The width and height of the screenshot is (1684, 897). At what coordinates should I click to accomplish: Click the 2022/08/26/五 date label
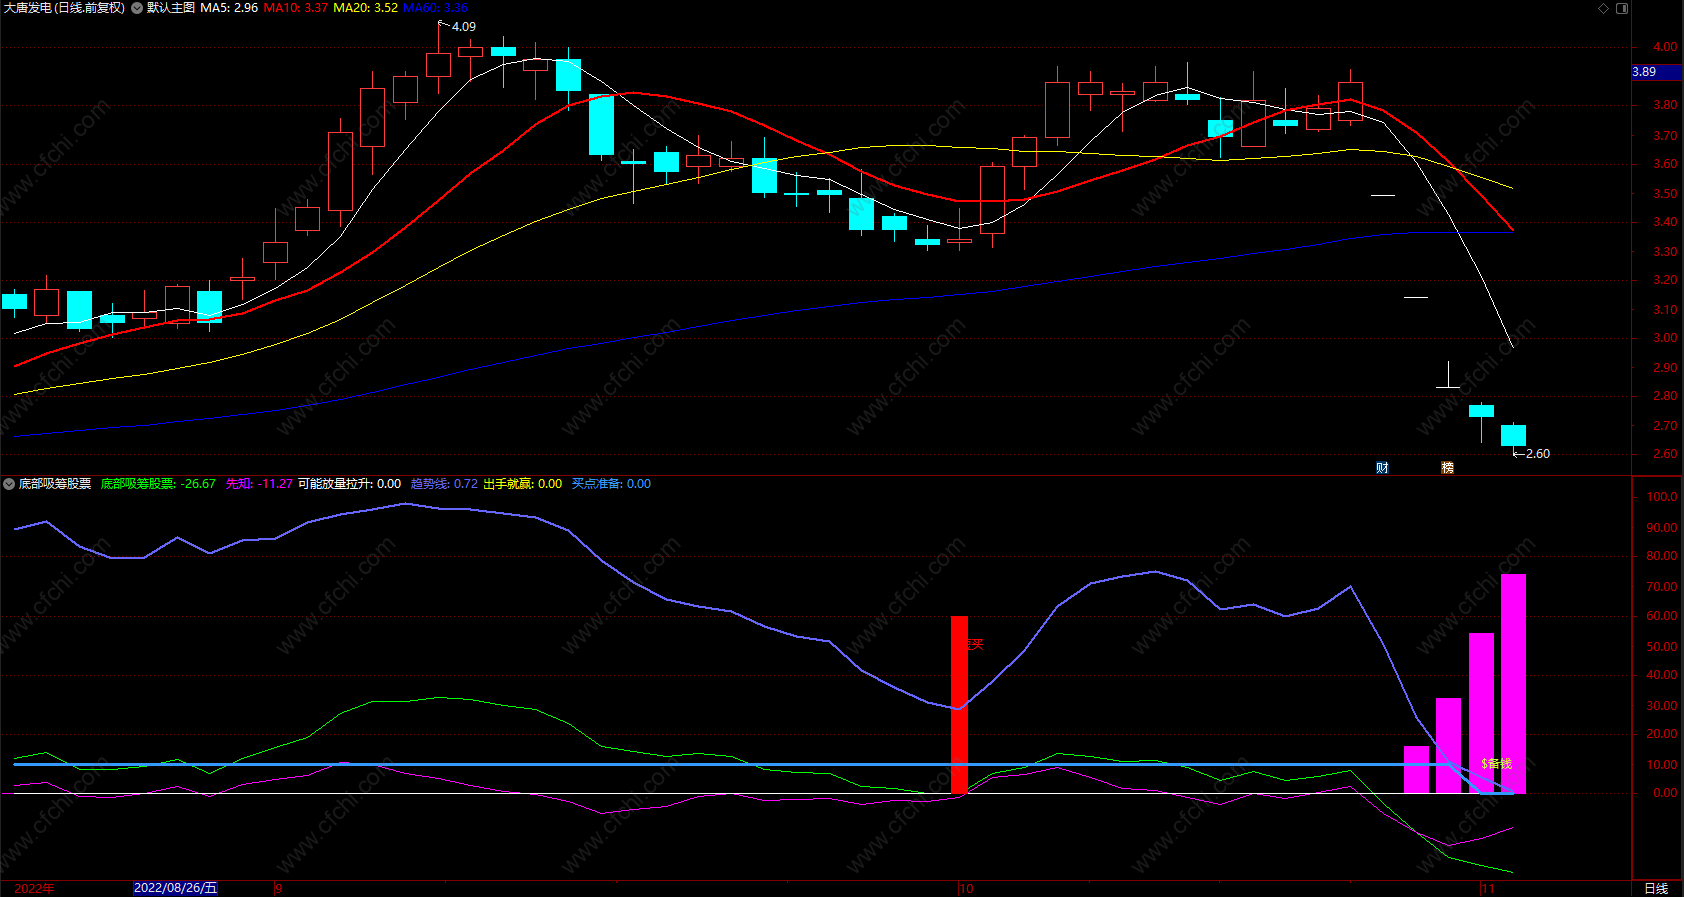(175, 888)
